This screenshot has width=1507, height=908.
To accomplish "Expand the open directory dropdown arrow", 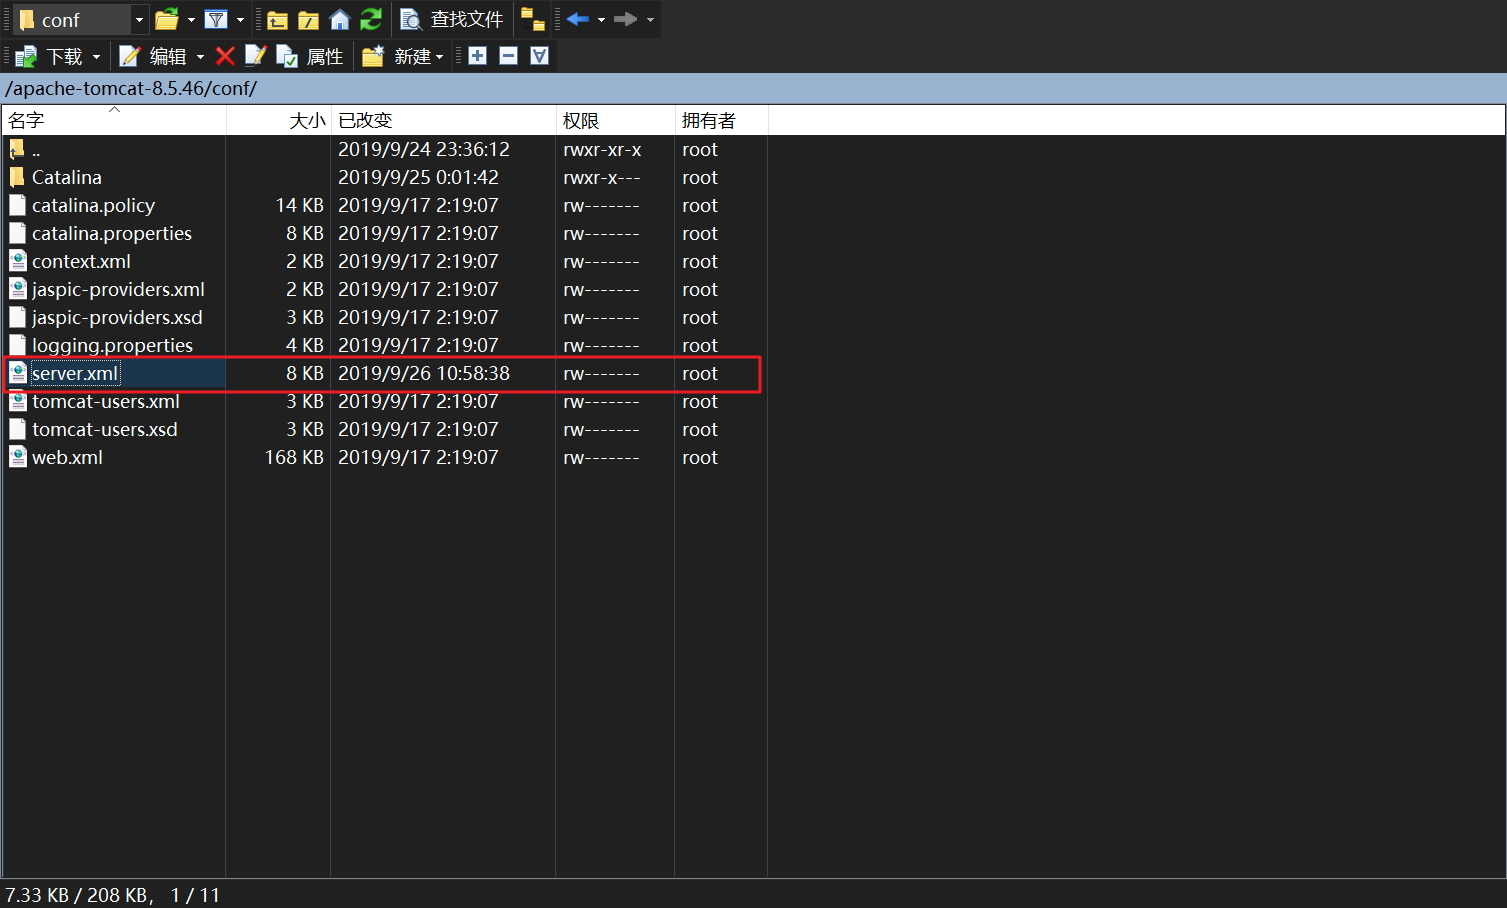I will pyautogui.click(x=191, y=20).
